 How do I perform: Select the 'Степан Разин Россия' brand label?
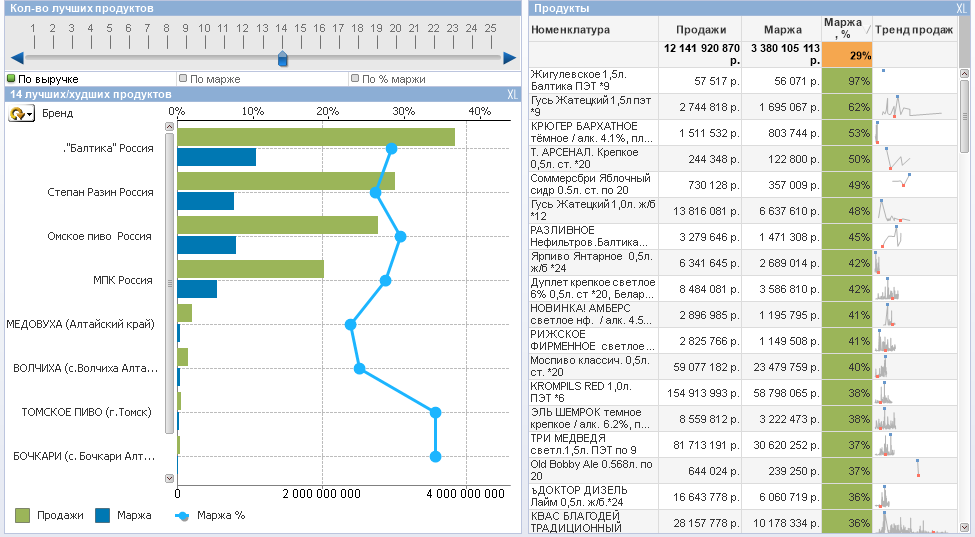[x=100, y=192]
